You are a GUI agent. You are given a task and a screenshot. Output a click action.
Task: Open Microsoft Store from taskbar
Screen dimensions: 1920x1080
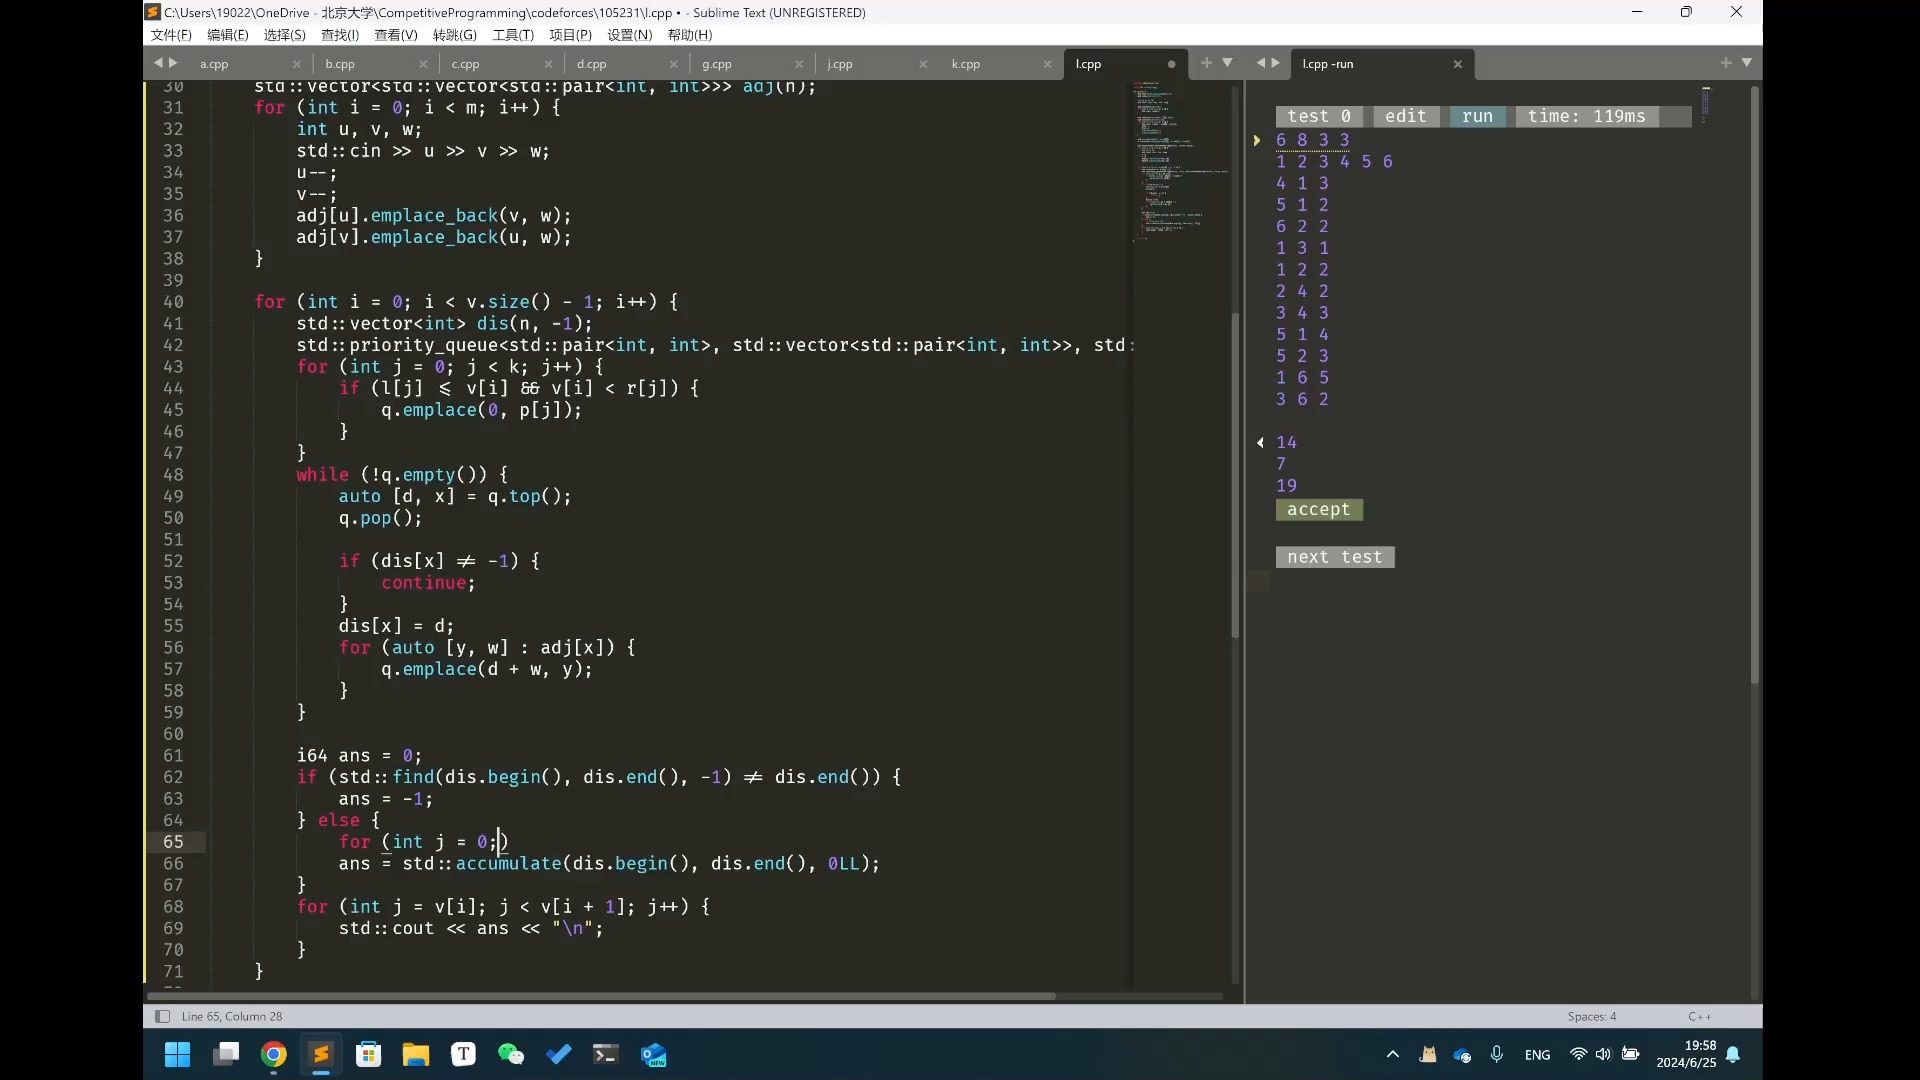pyautogui.click(x=369, y=1055)
